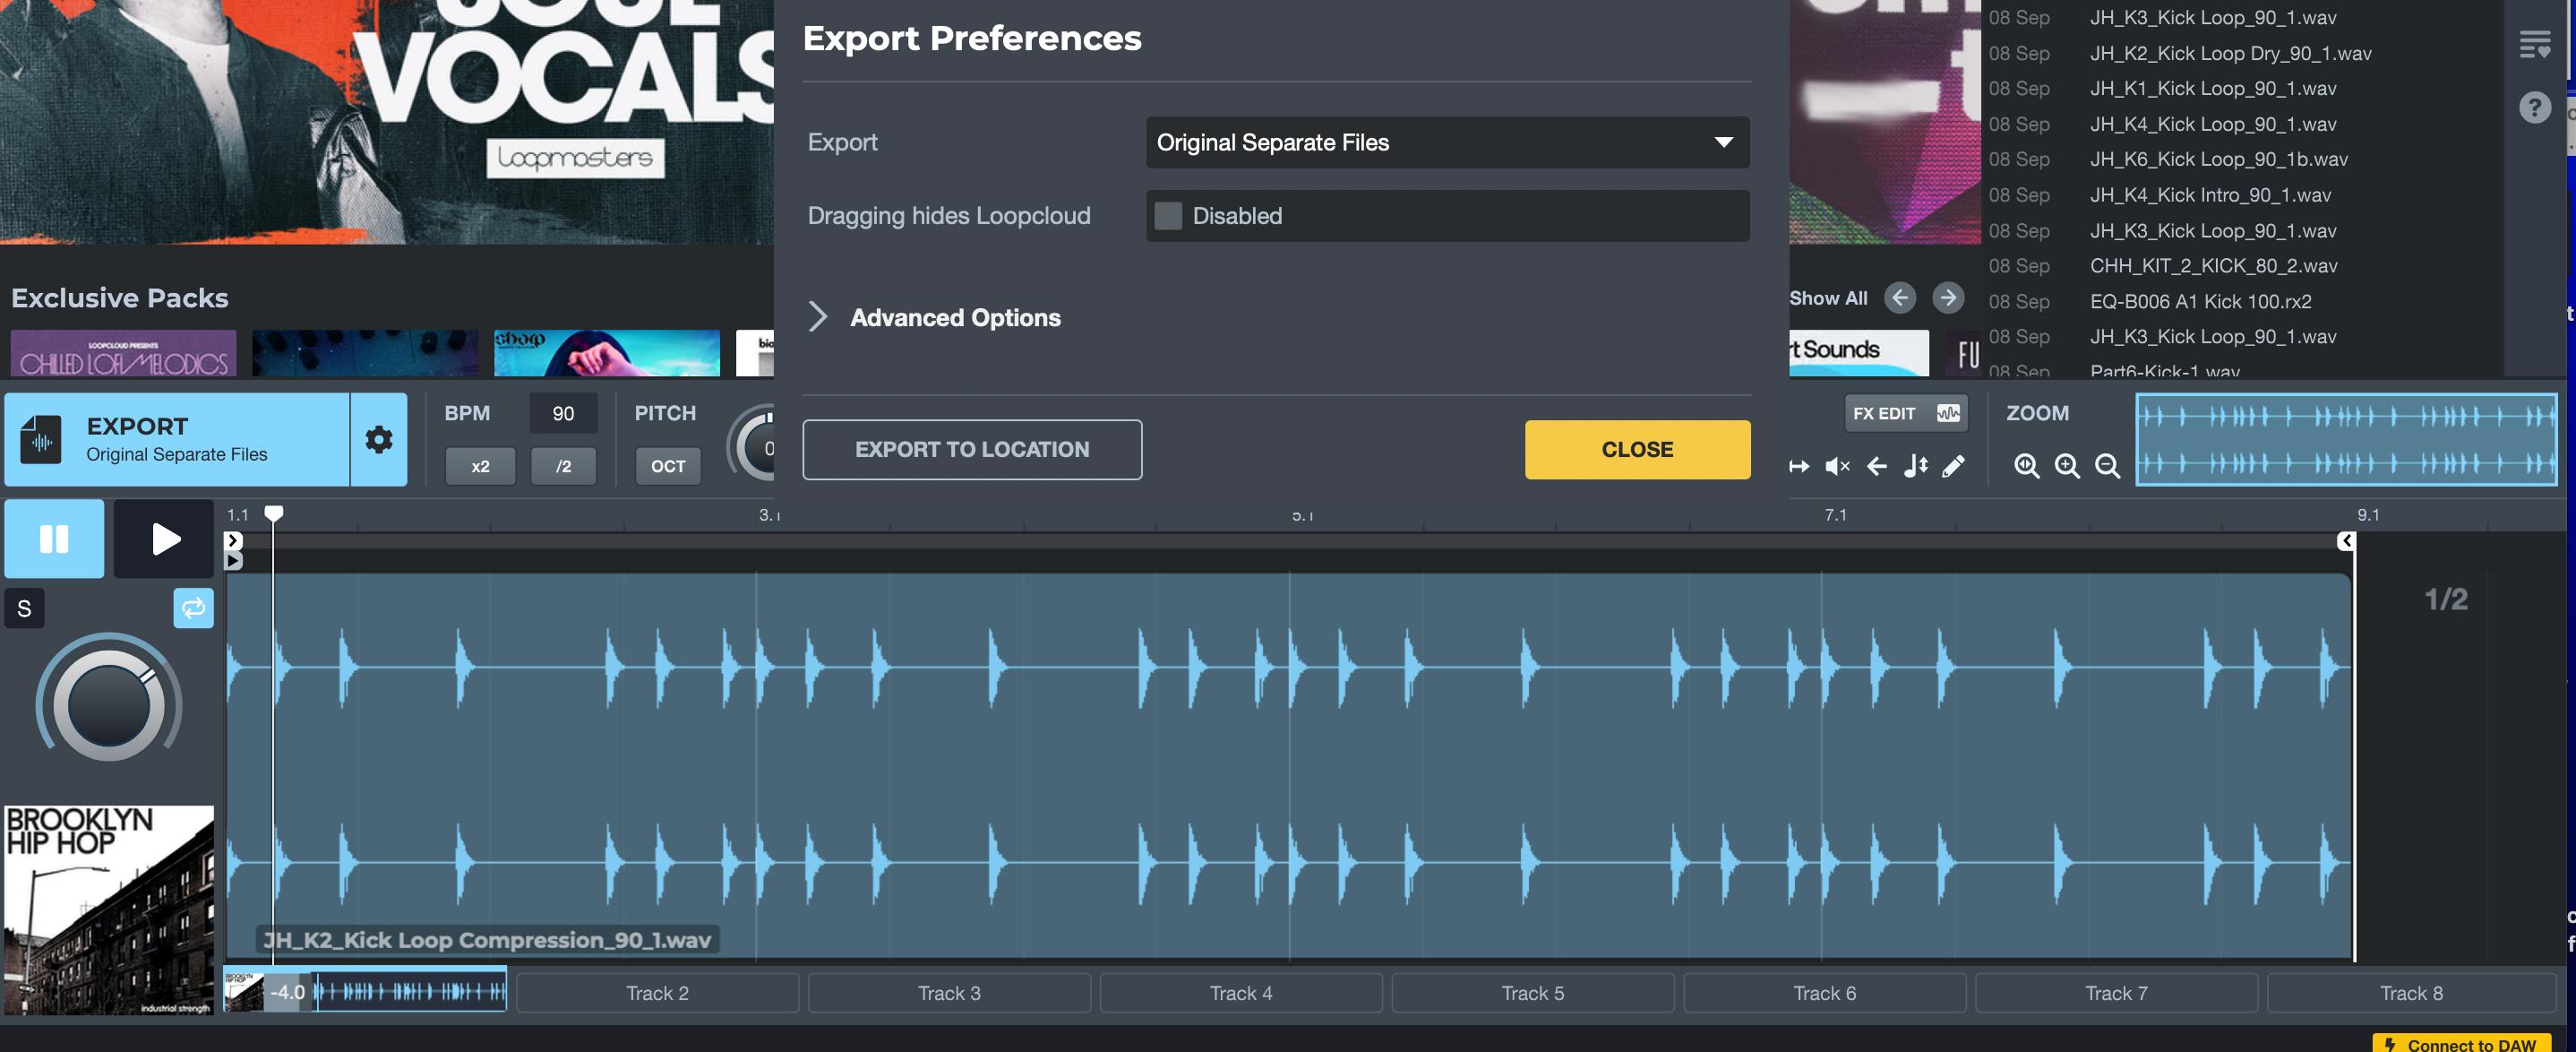Click the yellow CLOSE button
The height and width of the screenshot is (1052, 2576).
click(x=1637, y=449)
